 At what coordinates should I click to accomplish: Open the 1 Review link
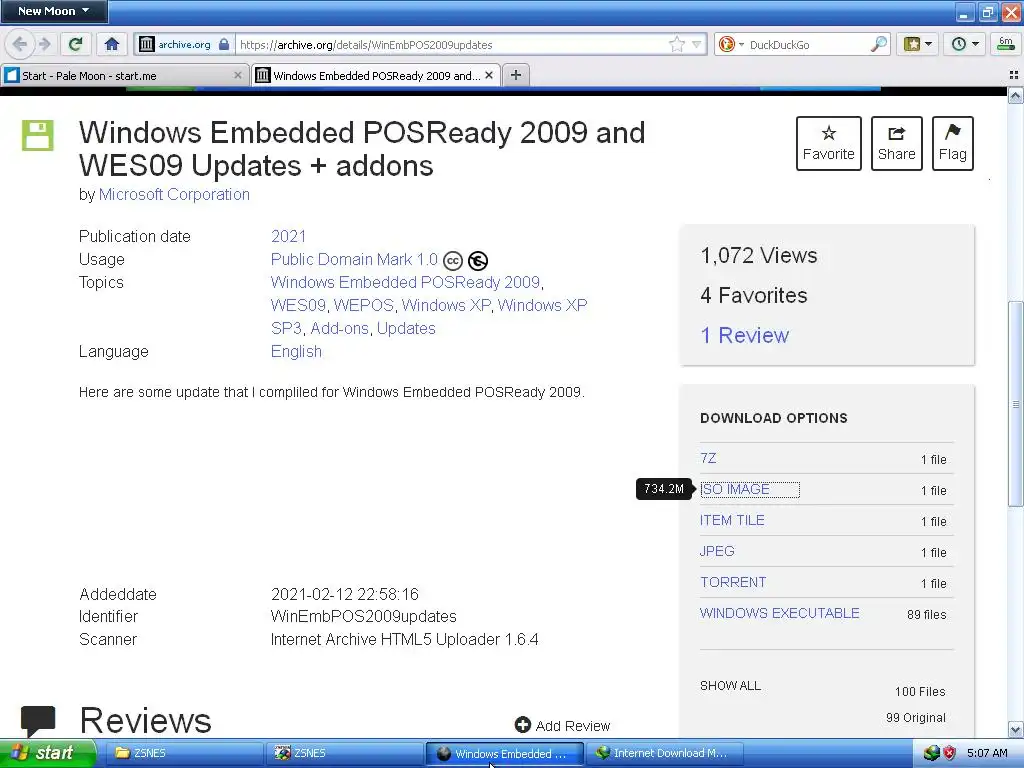744,335
